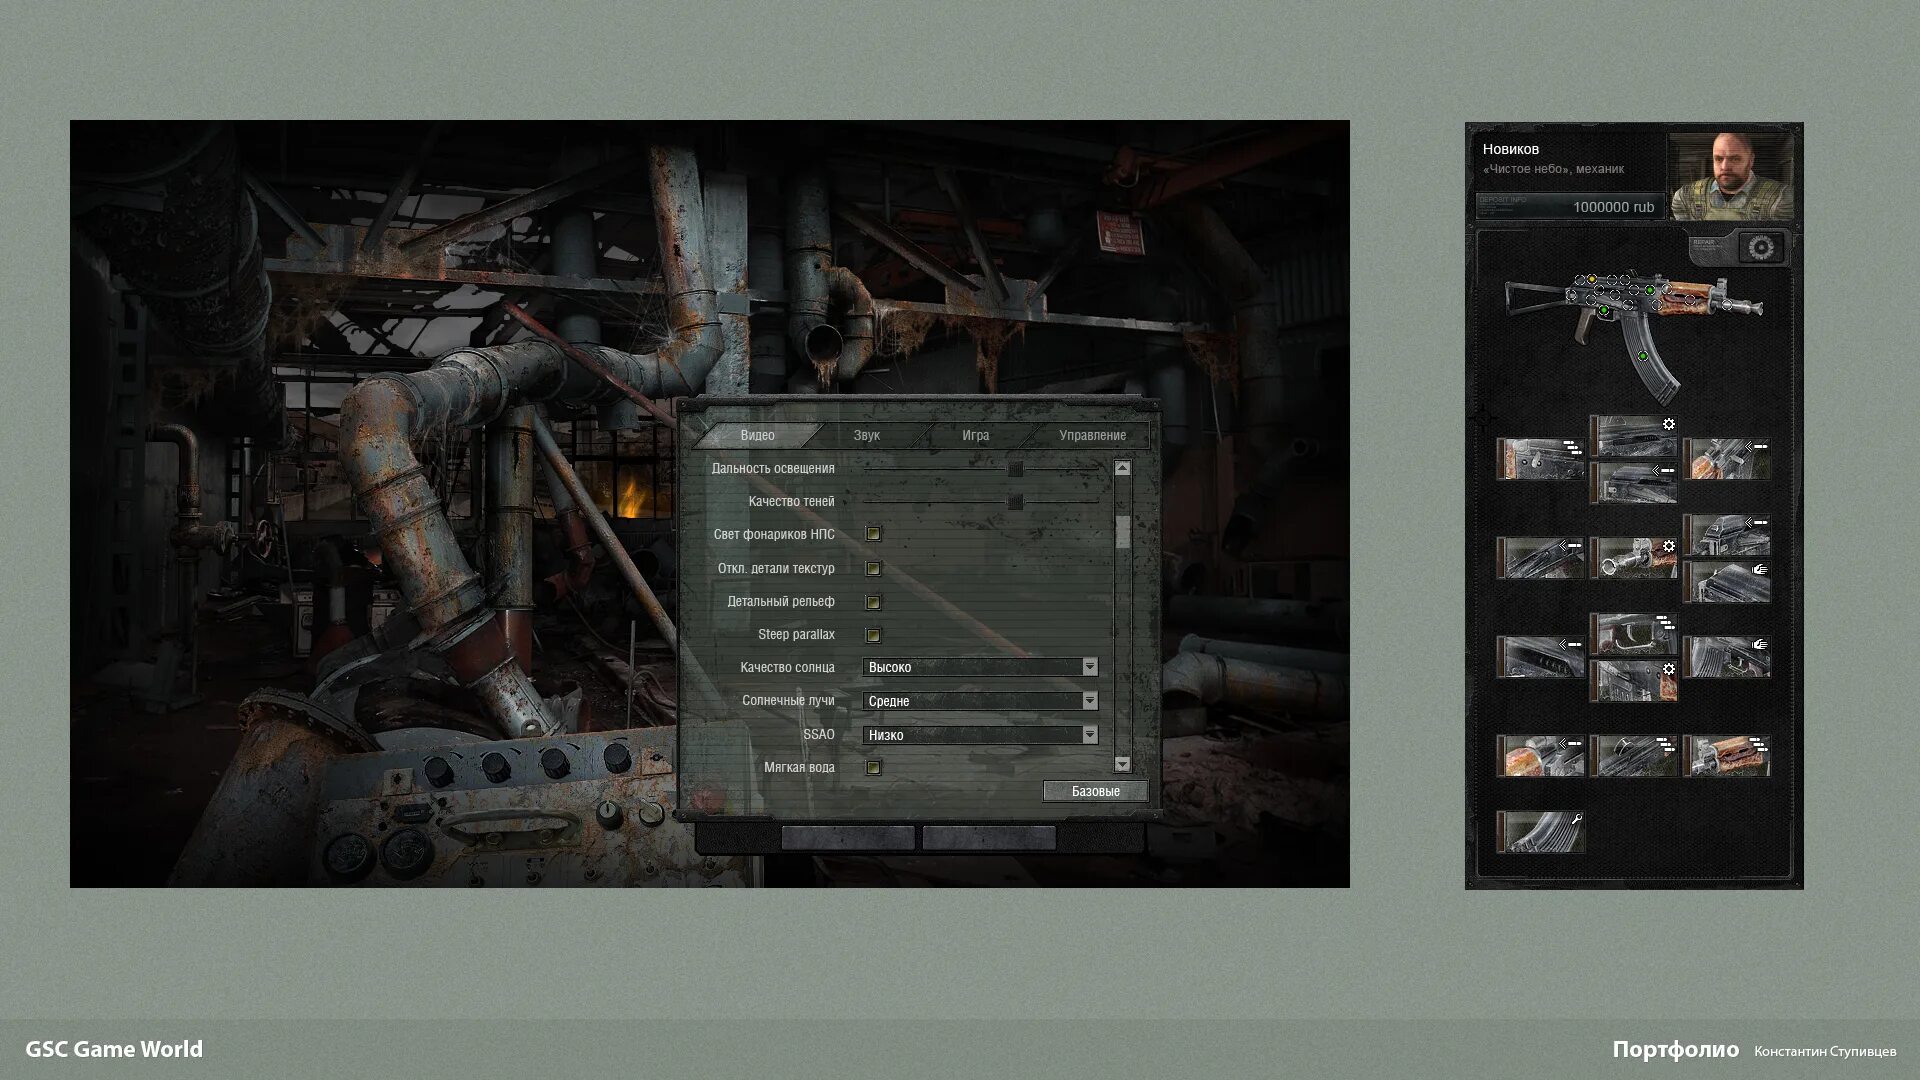Click the repair gear button
This screenshot has height=1080, width=1920.
coord(1761,247)
